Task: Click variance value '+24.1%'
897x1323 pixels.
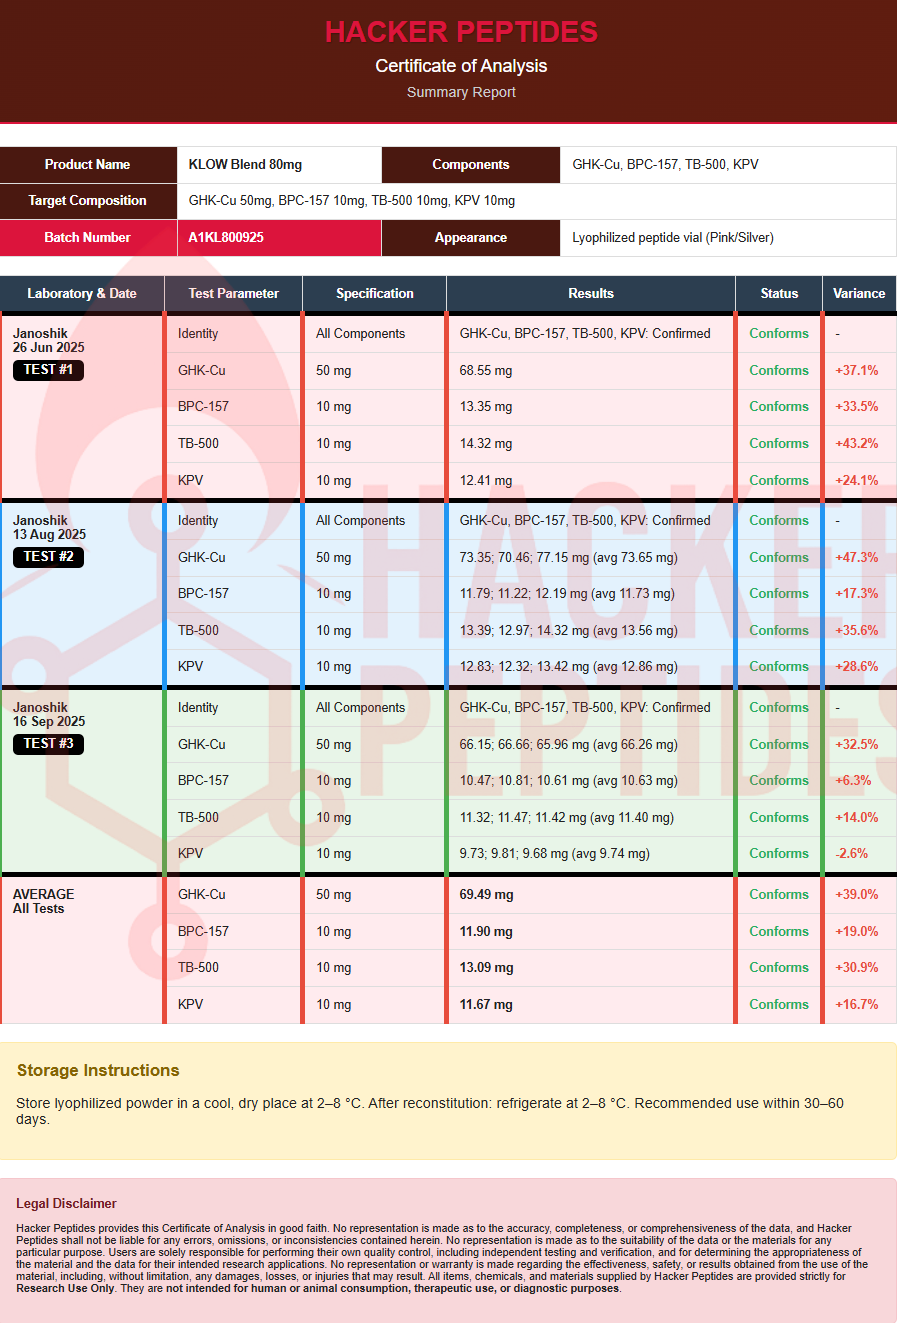Action: click(x=857, y=481)
